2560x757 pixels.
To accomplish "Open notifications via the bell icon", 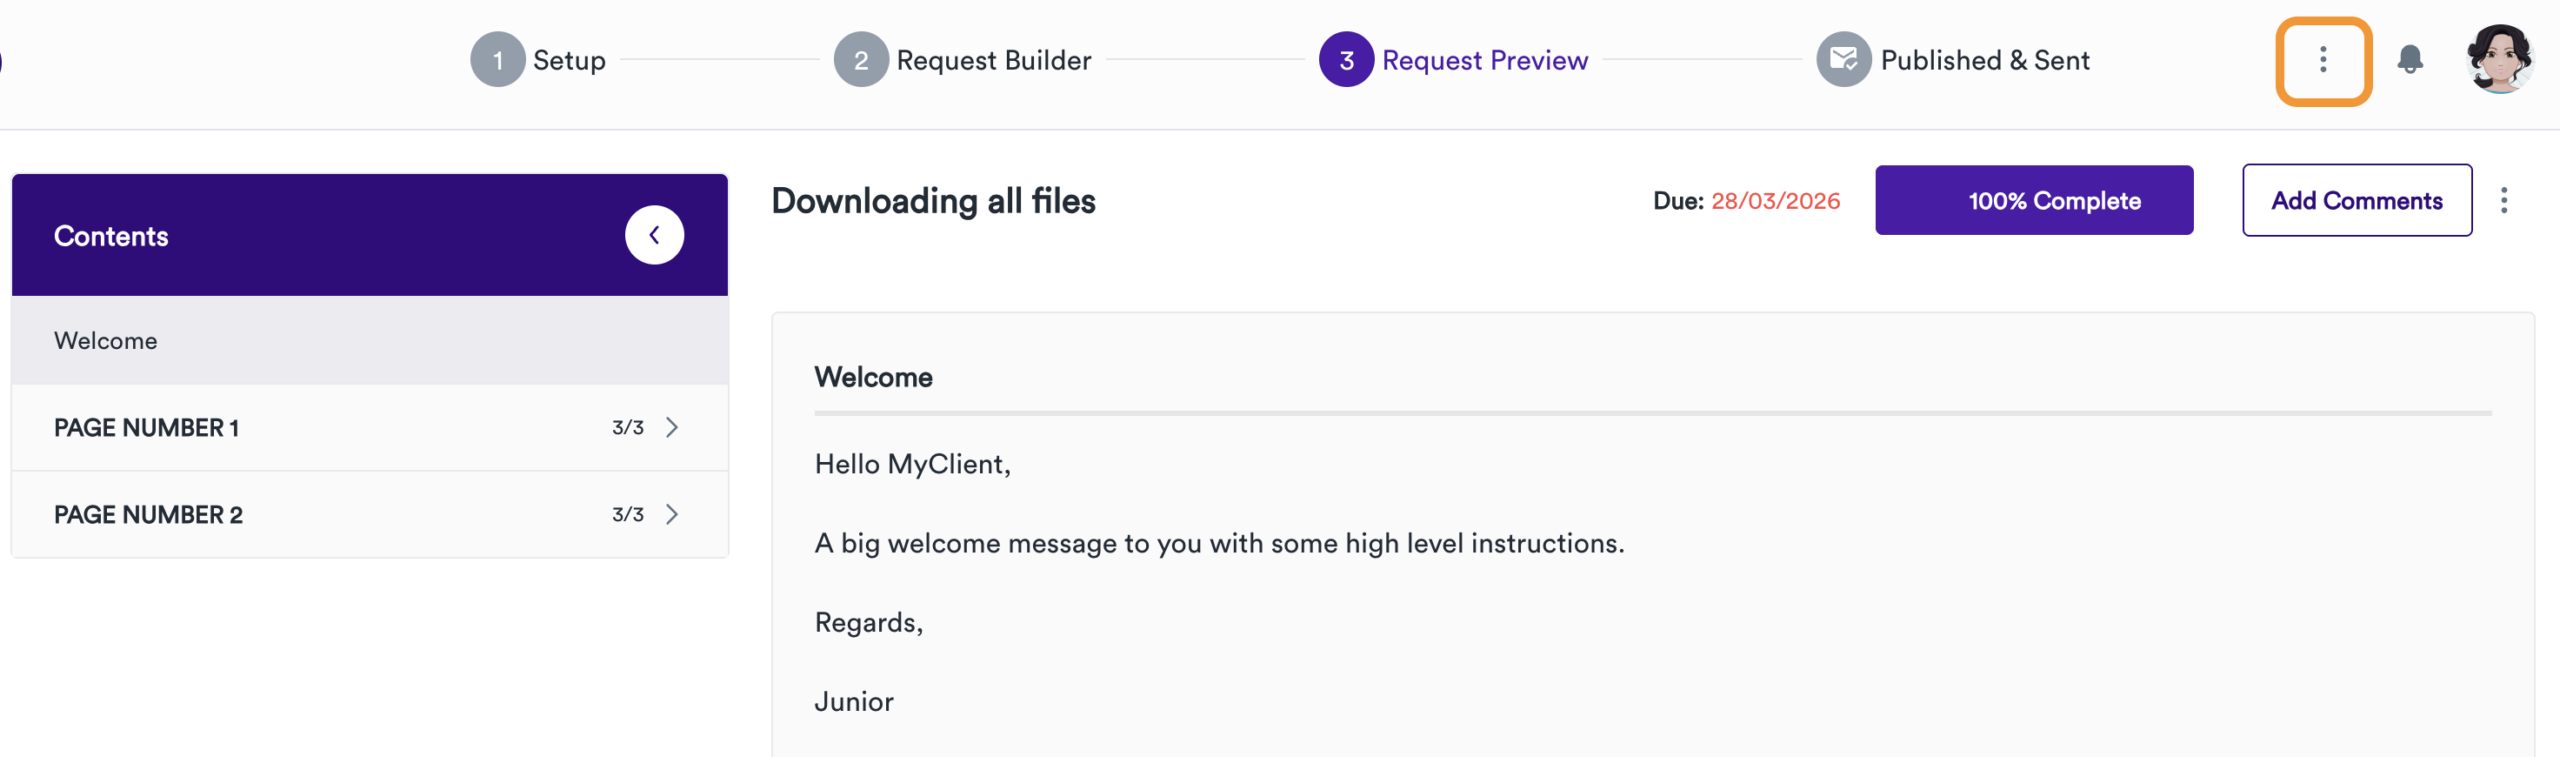I will coord(2410,60).
